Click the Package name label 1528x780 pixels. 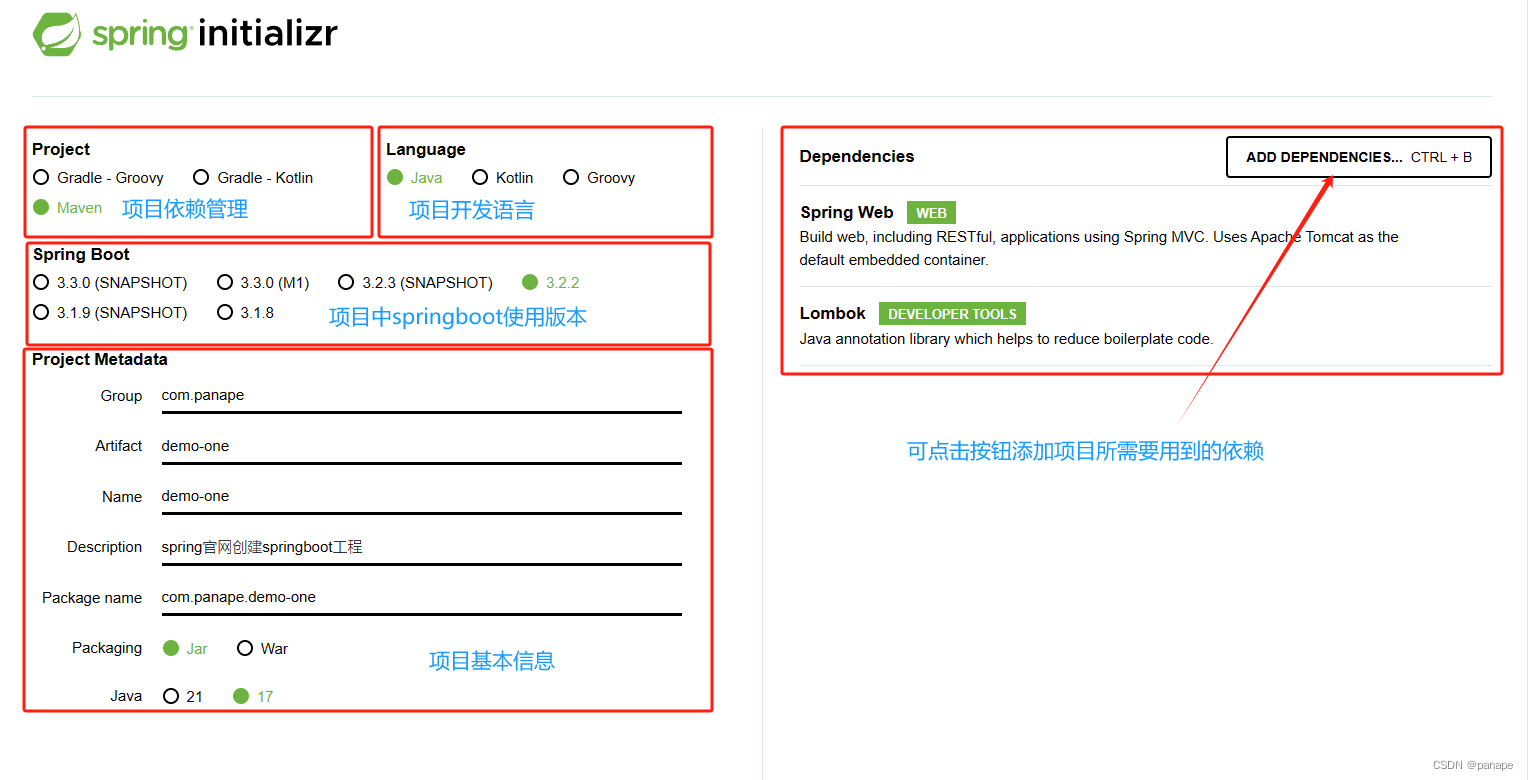(x=92, y=598)
